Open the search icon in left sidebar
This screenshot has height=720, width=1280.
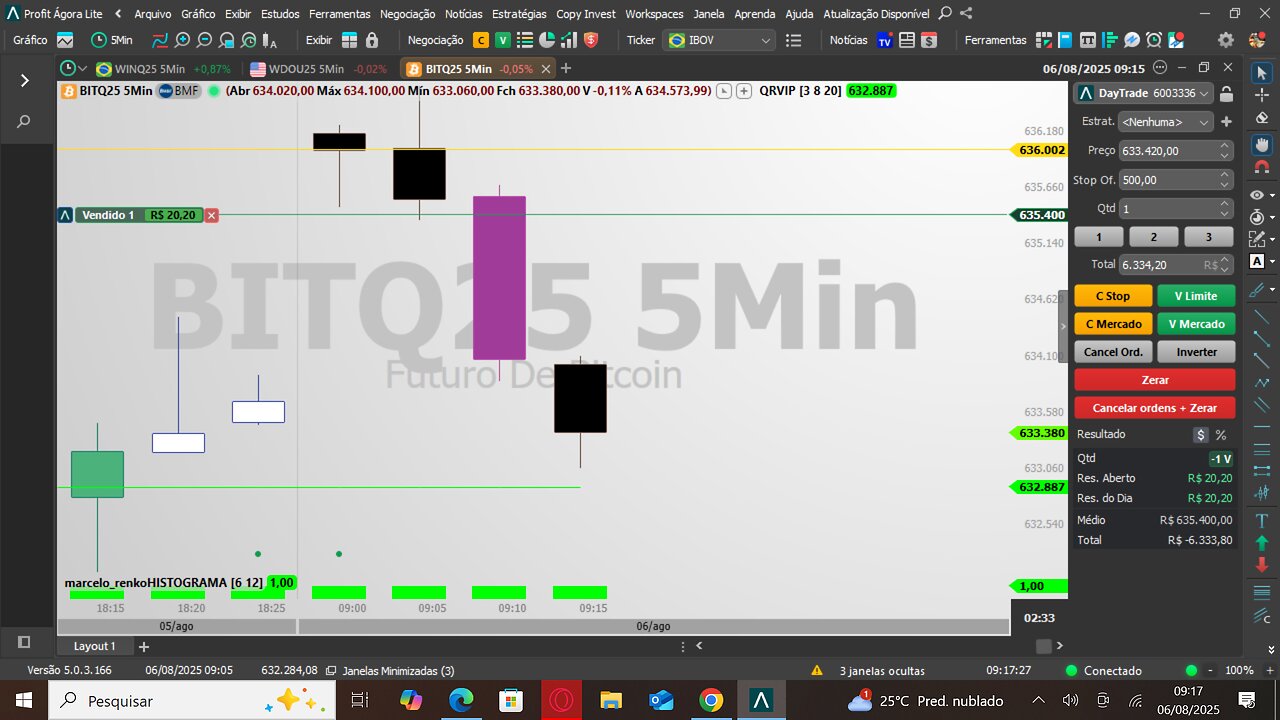[x=23, y=121]
